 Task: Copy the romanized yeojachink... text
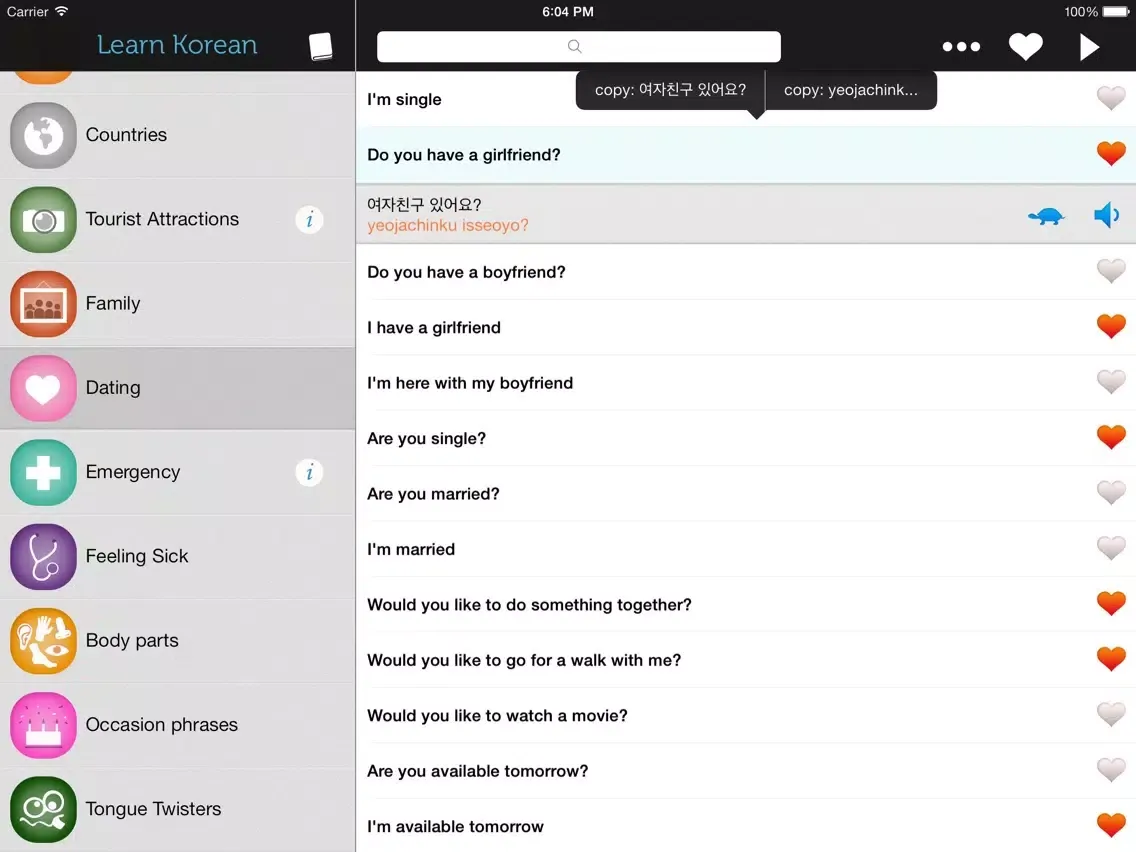tap(850, 90)
